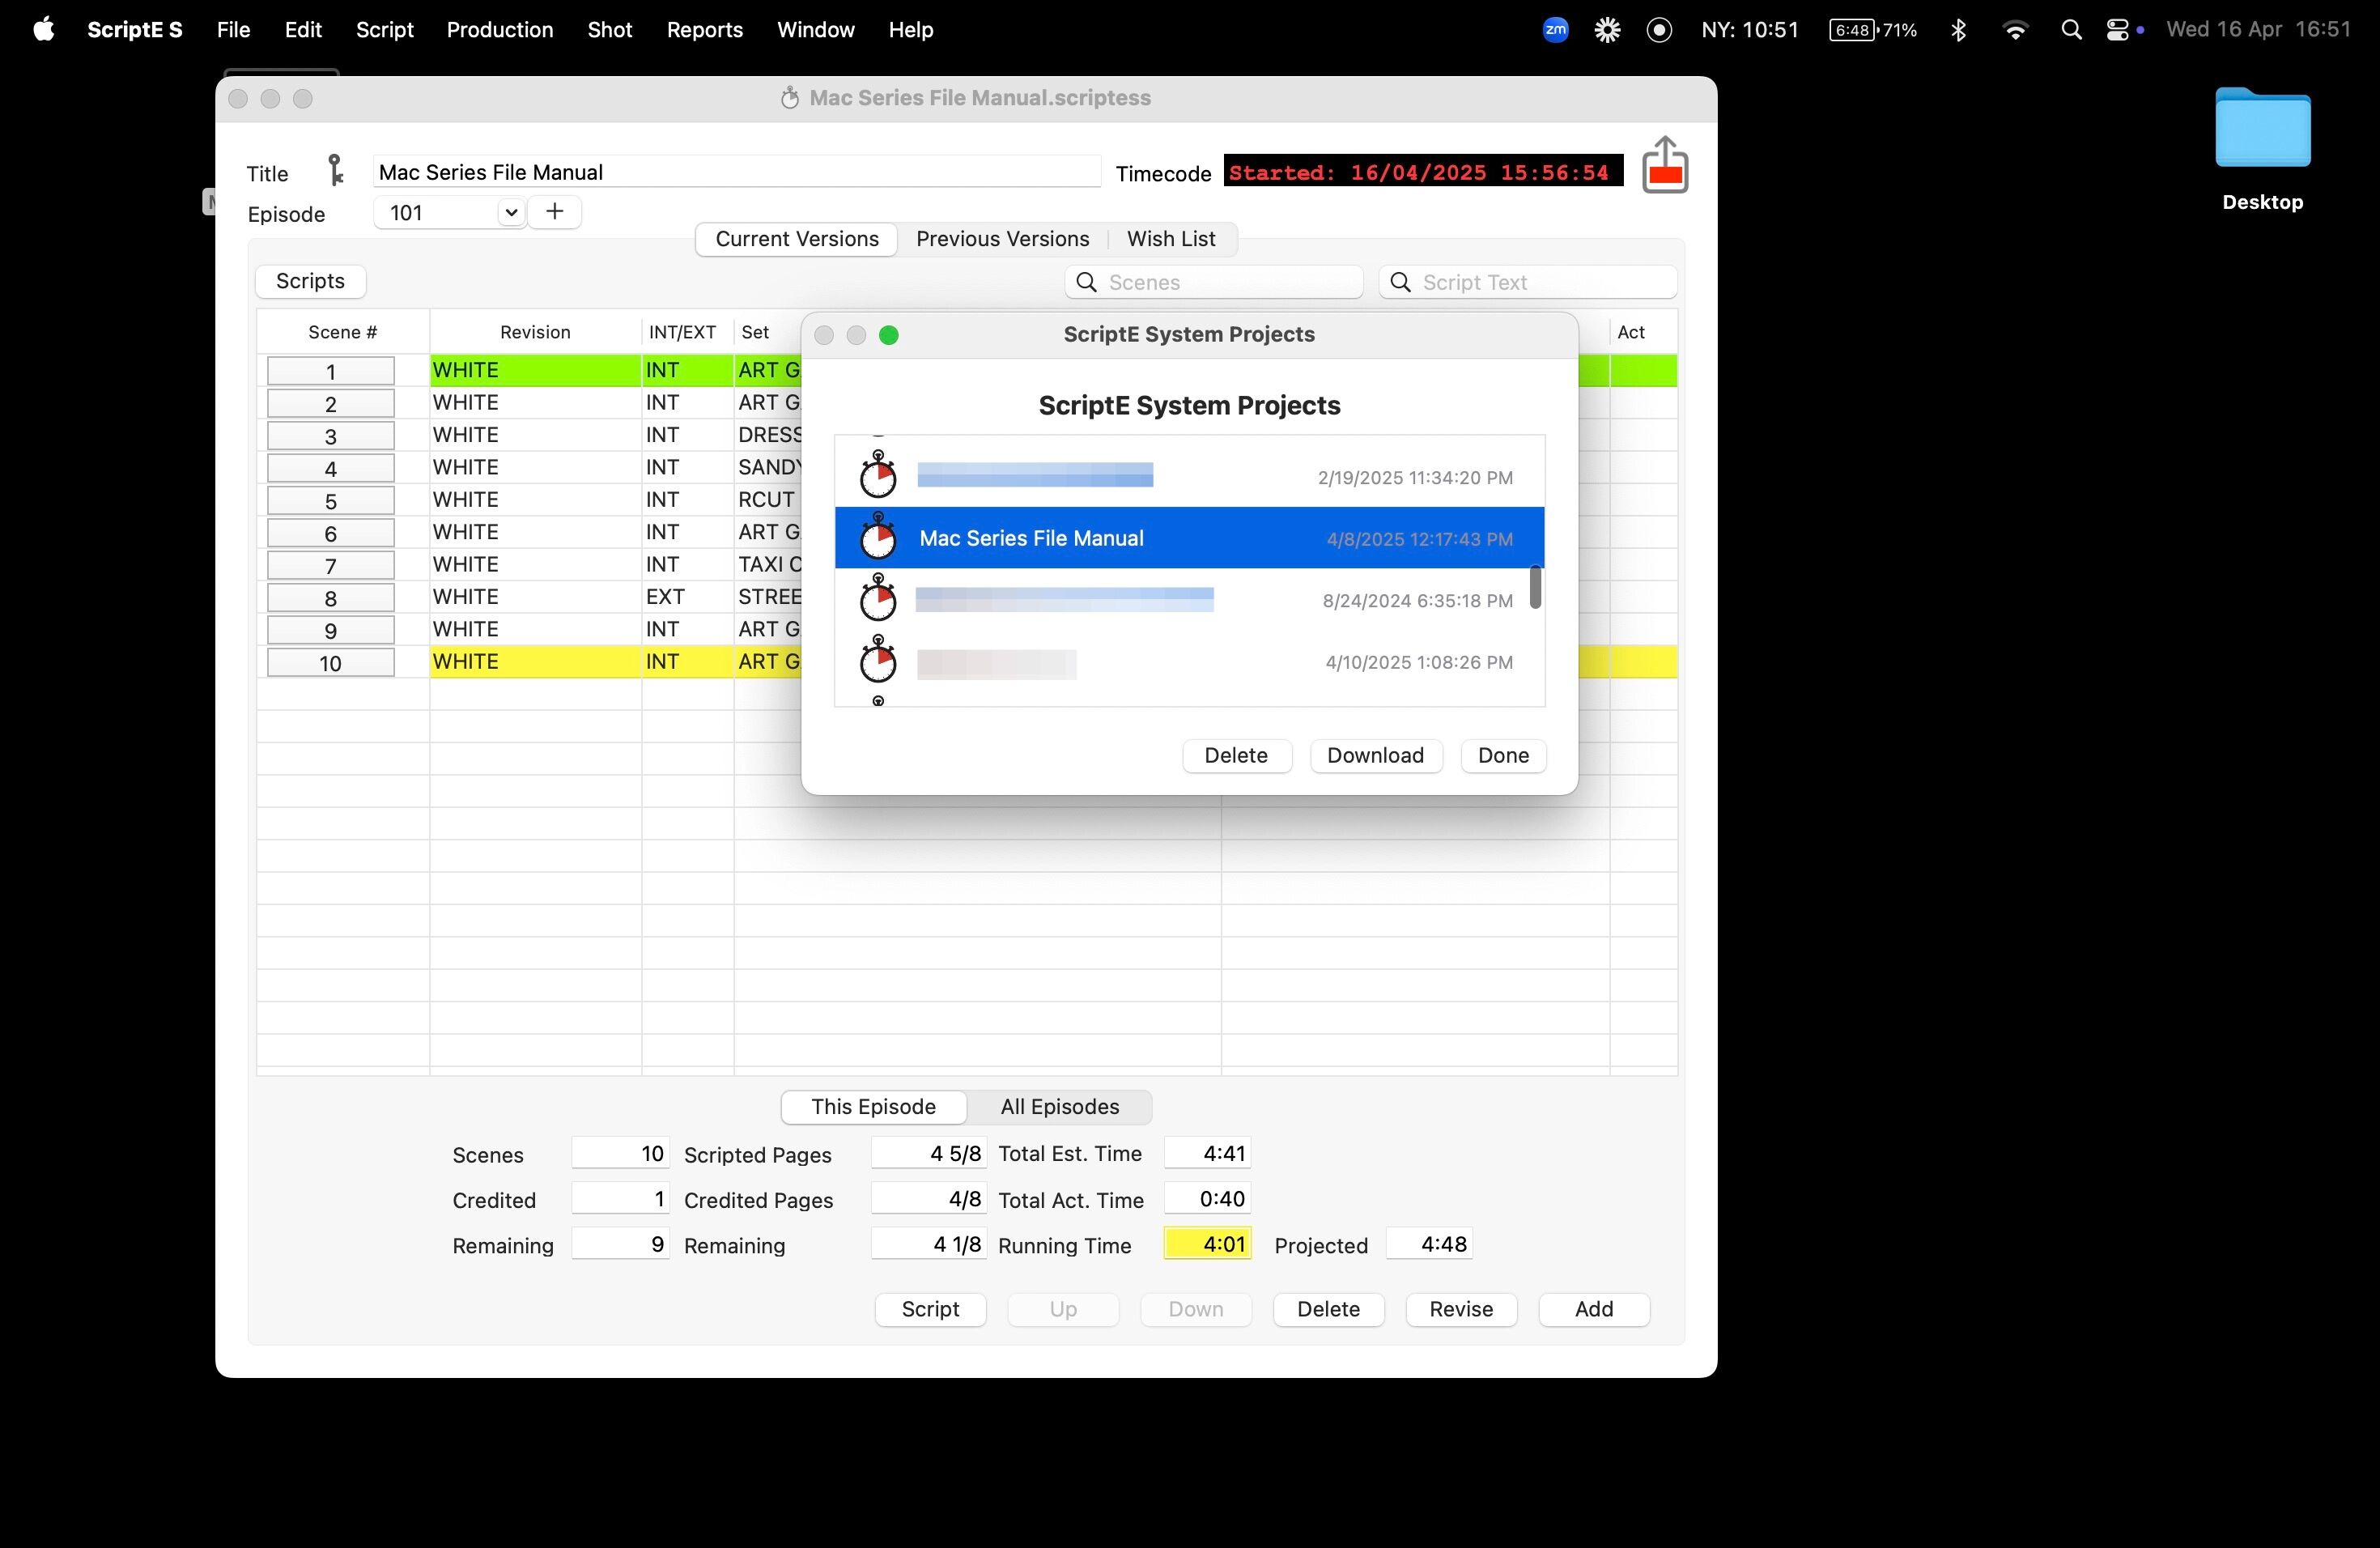Open Zoom menu bar icon

[1555, 30]
